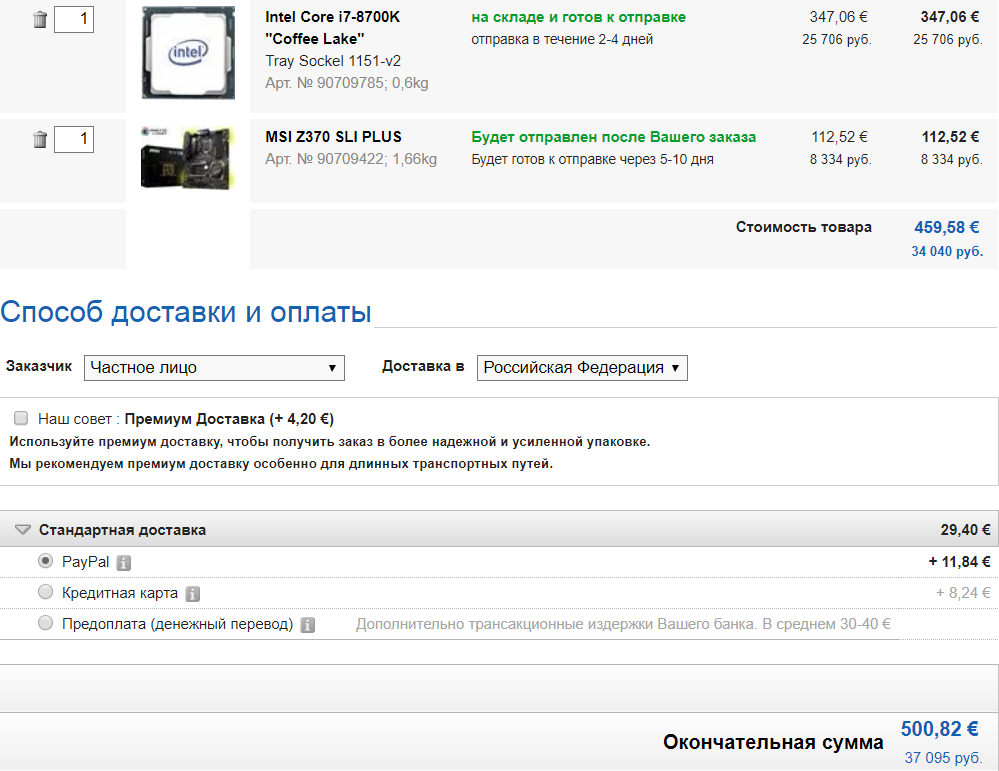Collapse Стандартная доставка section

pyautogui.click(x=23, y=530)
